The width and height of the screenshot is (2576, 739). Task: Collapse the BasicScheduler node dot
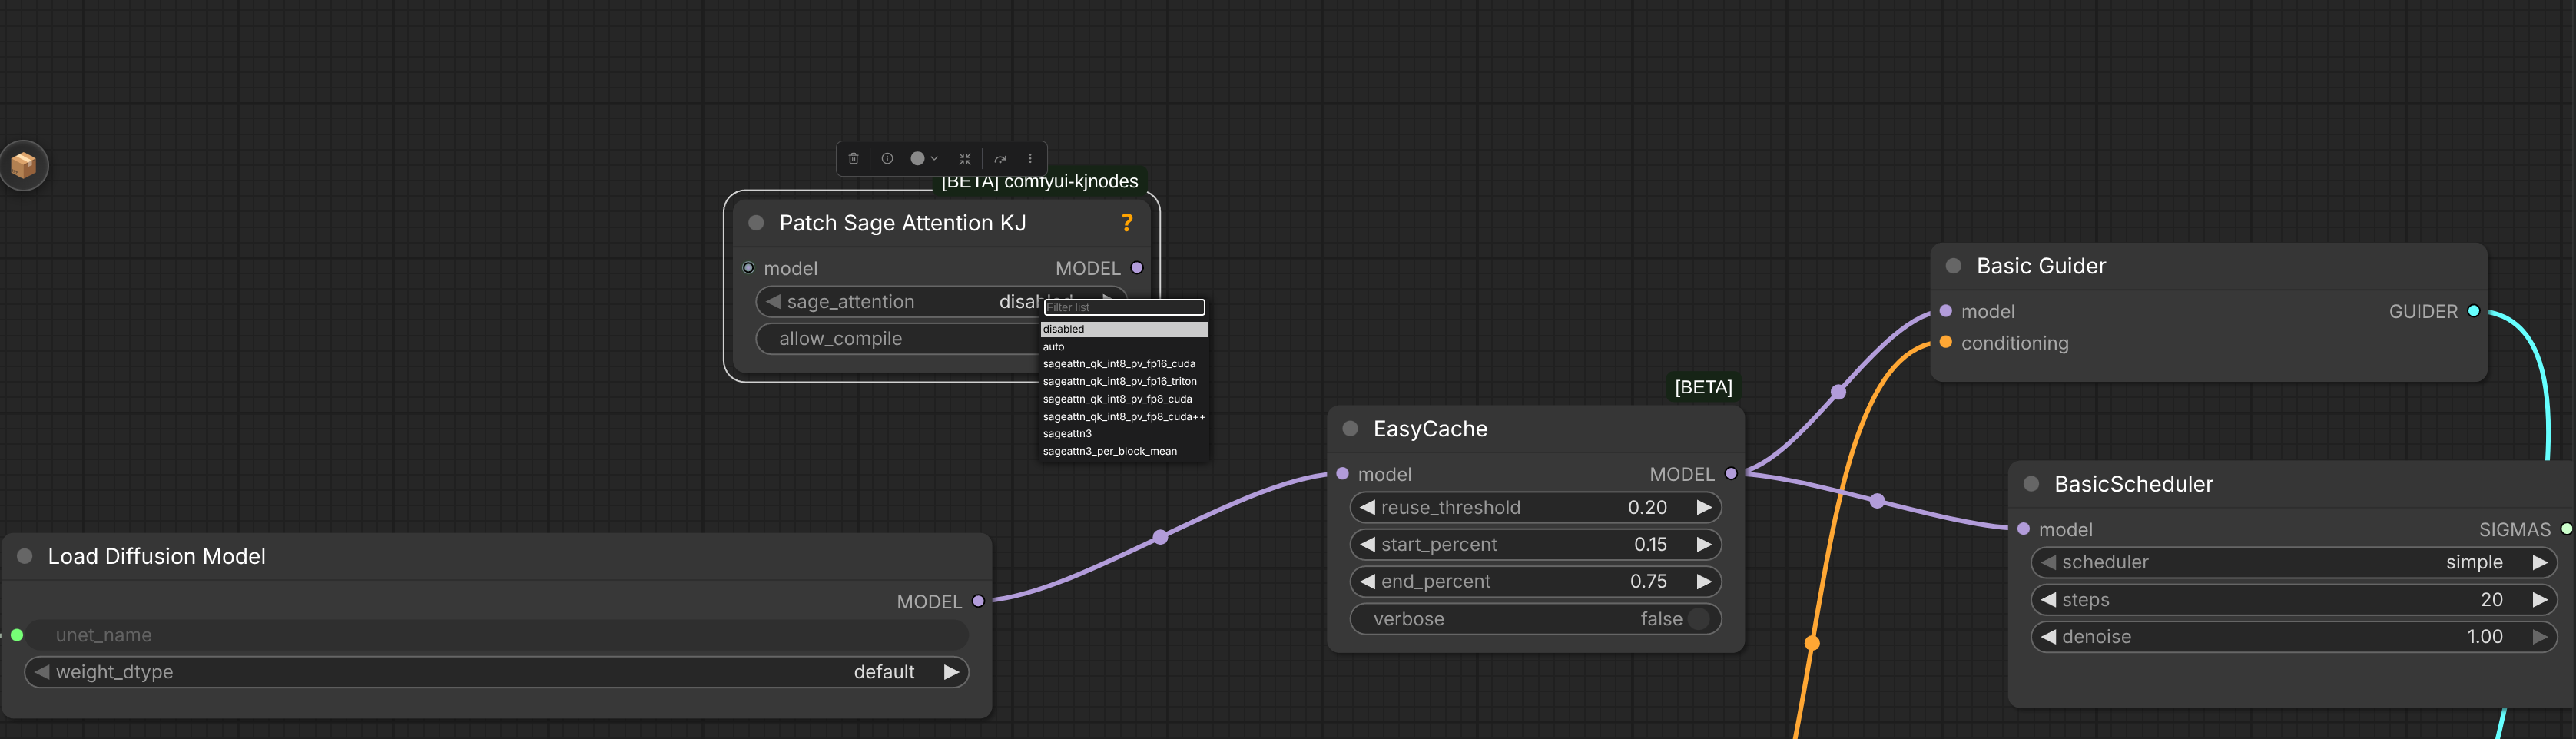pyautogui.click(x=2031, y=484)
